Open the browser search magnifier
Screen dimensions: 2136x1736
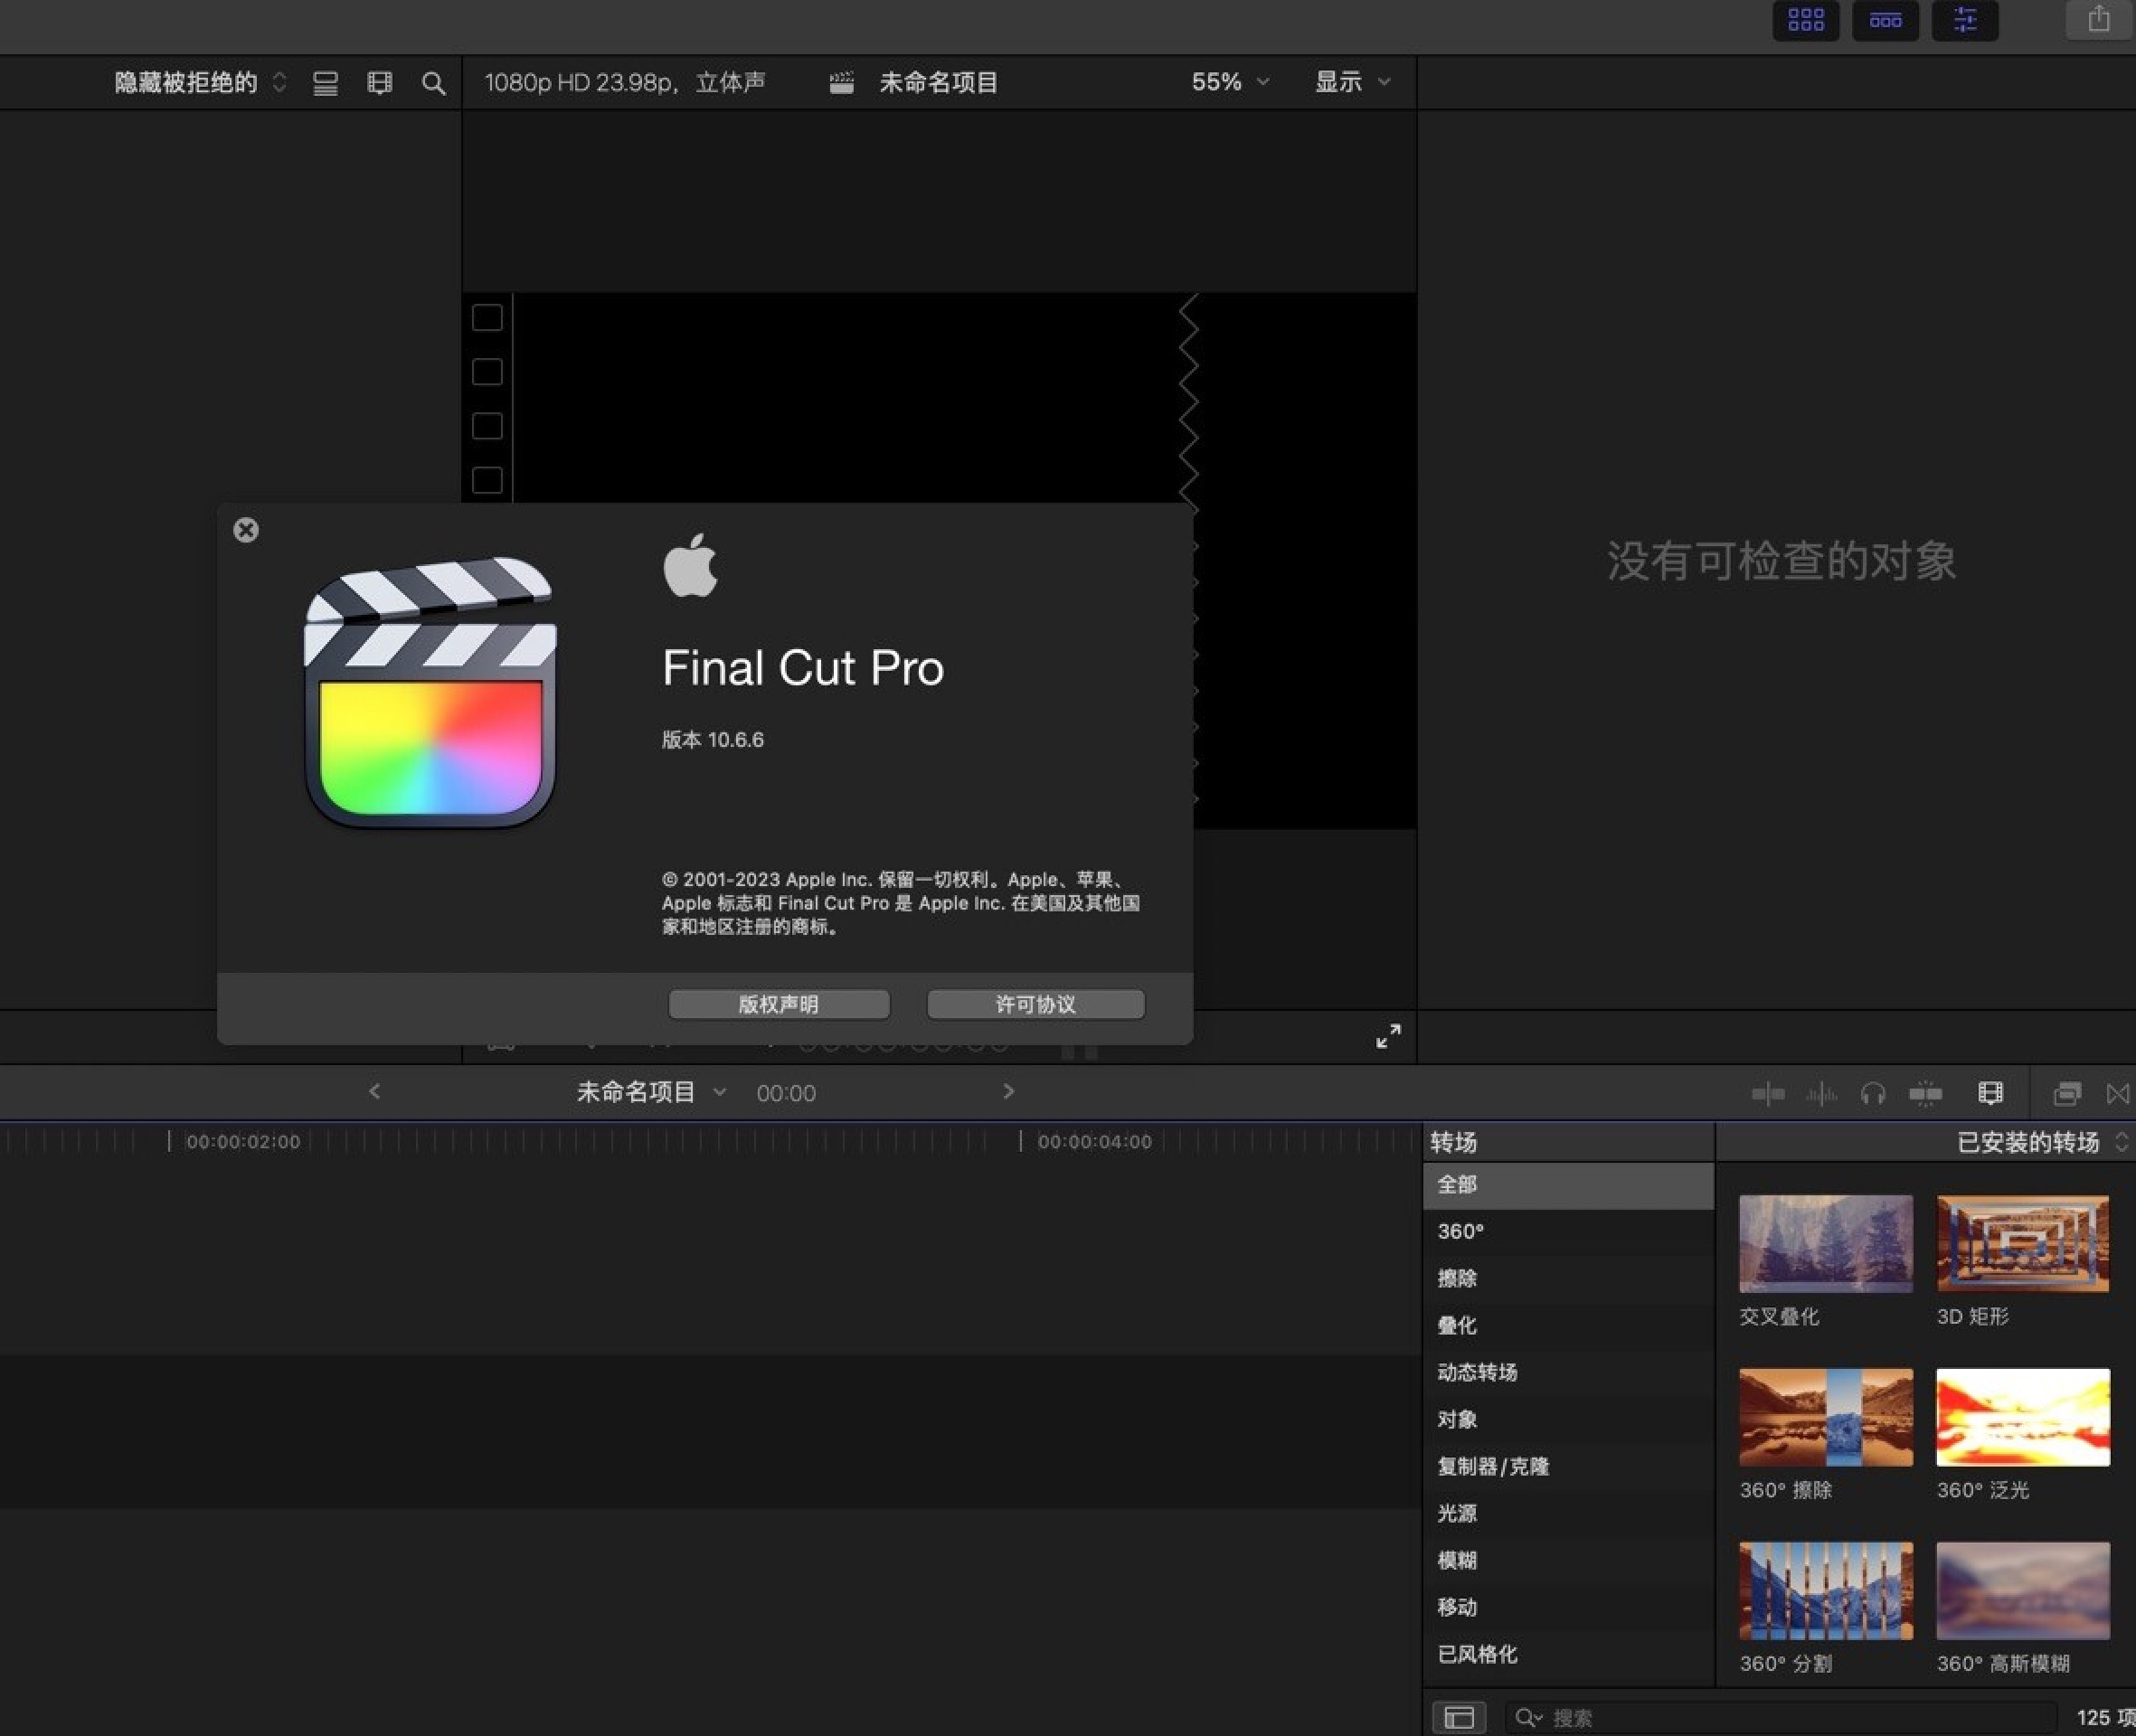point(433,83)
